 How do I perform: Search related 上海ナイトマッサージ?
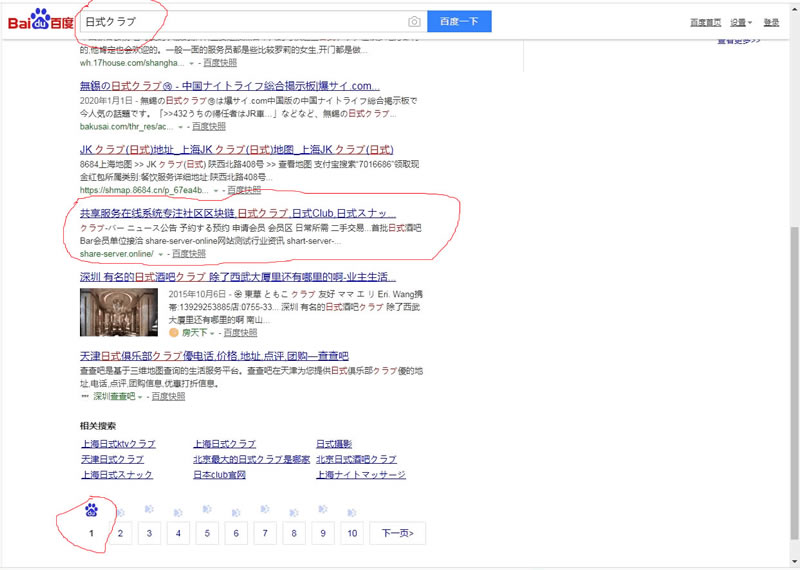361,475
